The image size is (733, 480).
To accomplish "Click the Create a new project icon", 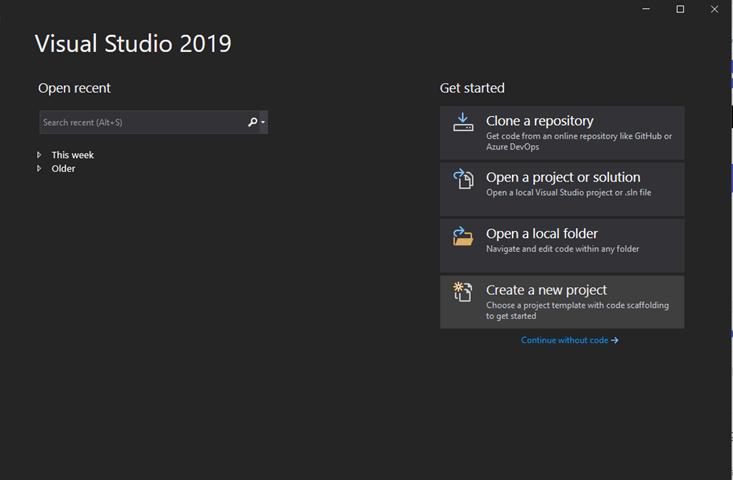I will [463, 292].
